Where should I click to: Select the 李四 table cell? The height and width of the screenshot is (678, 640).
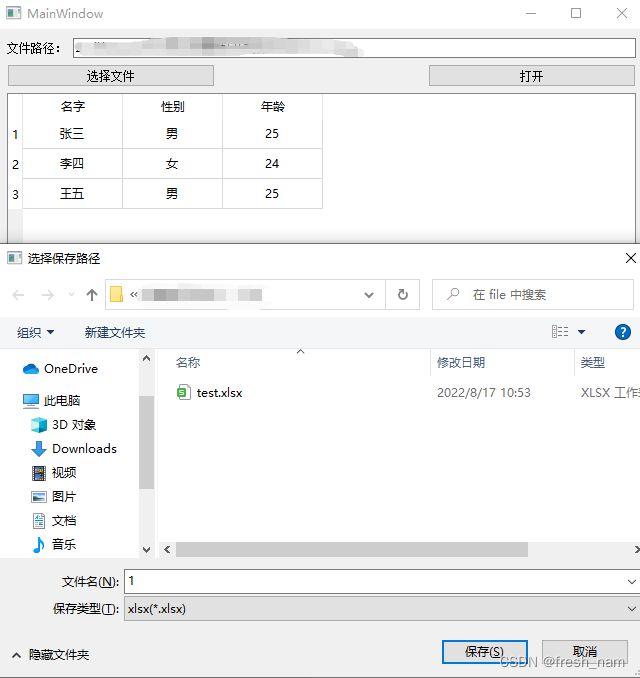[x=72, y=163]
